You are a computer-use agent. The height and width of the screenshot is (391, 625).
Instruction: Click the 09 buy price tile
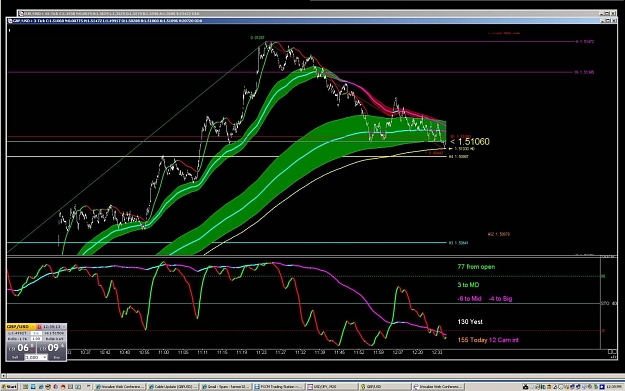pos(51,348)
